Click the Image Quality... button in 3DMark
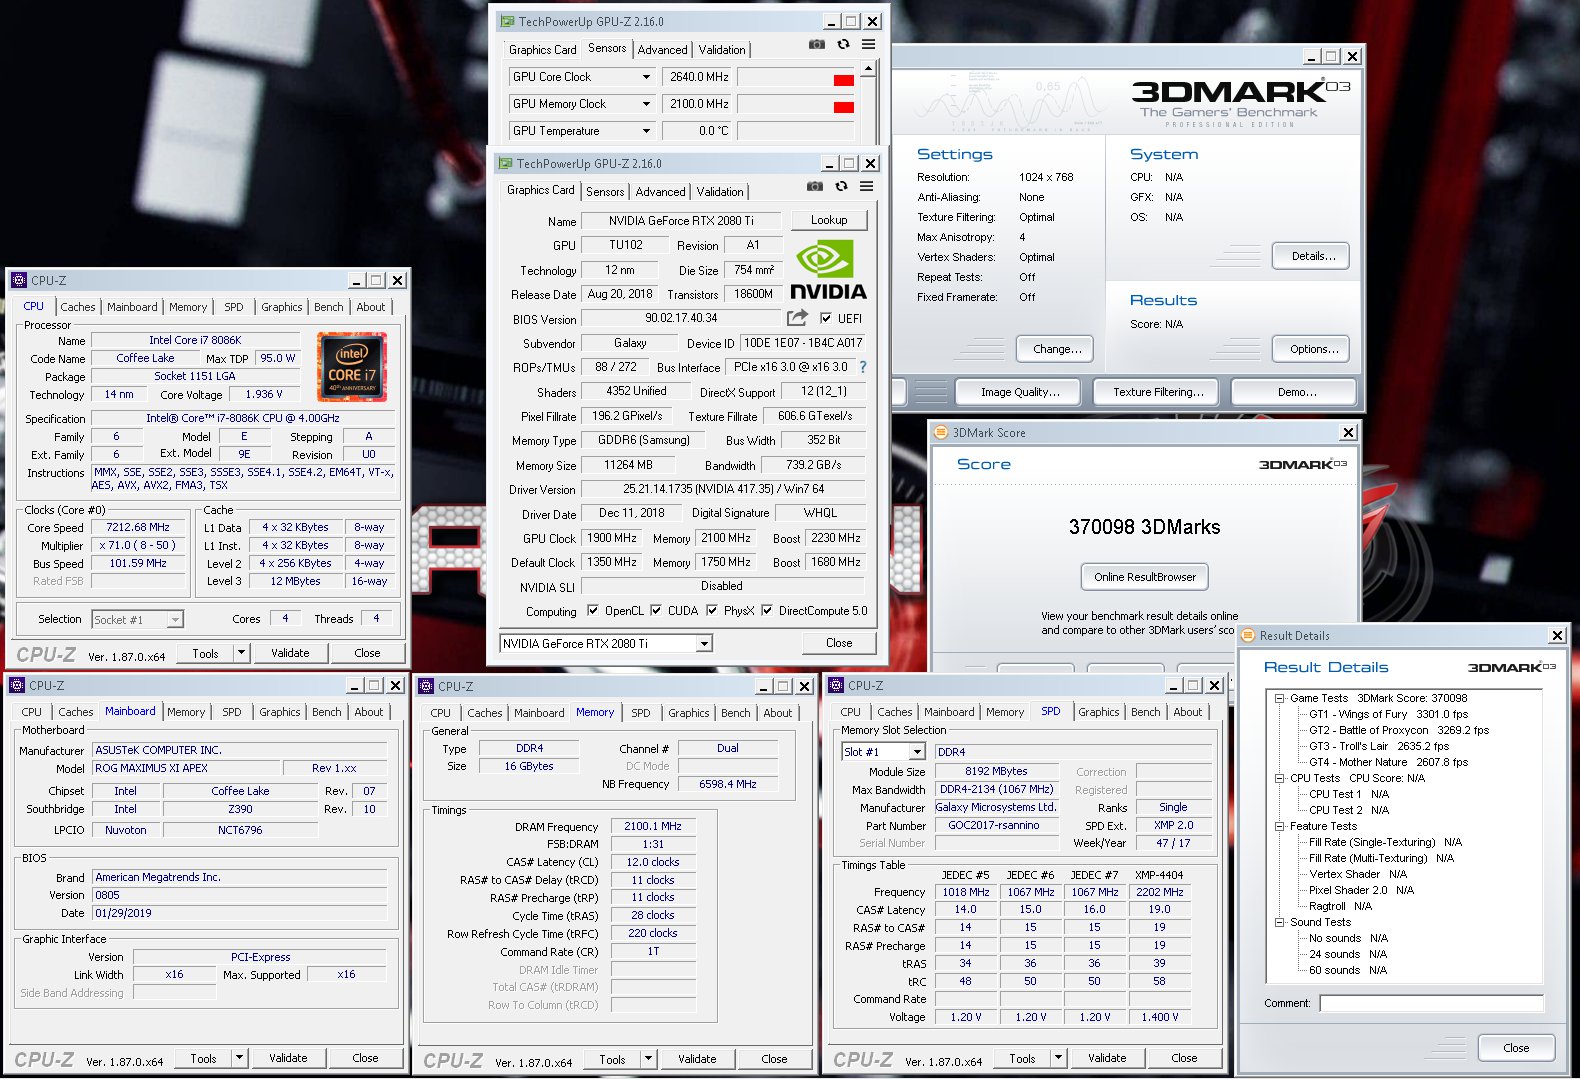This screenshot has width=1580, height=1080. tap(1019, 392)
